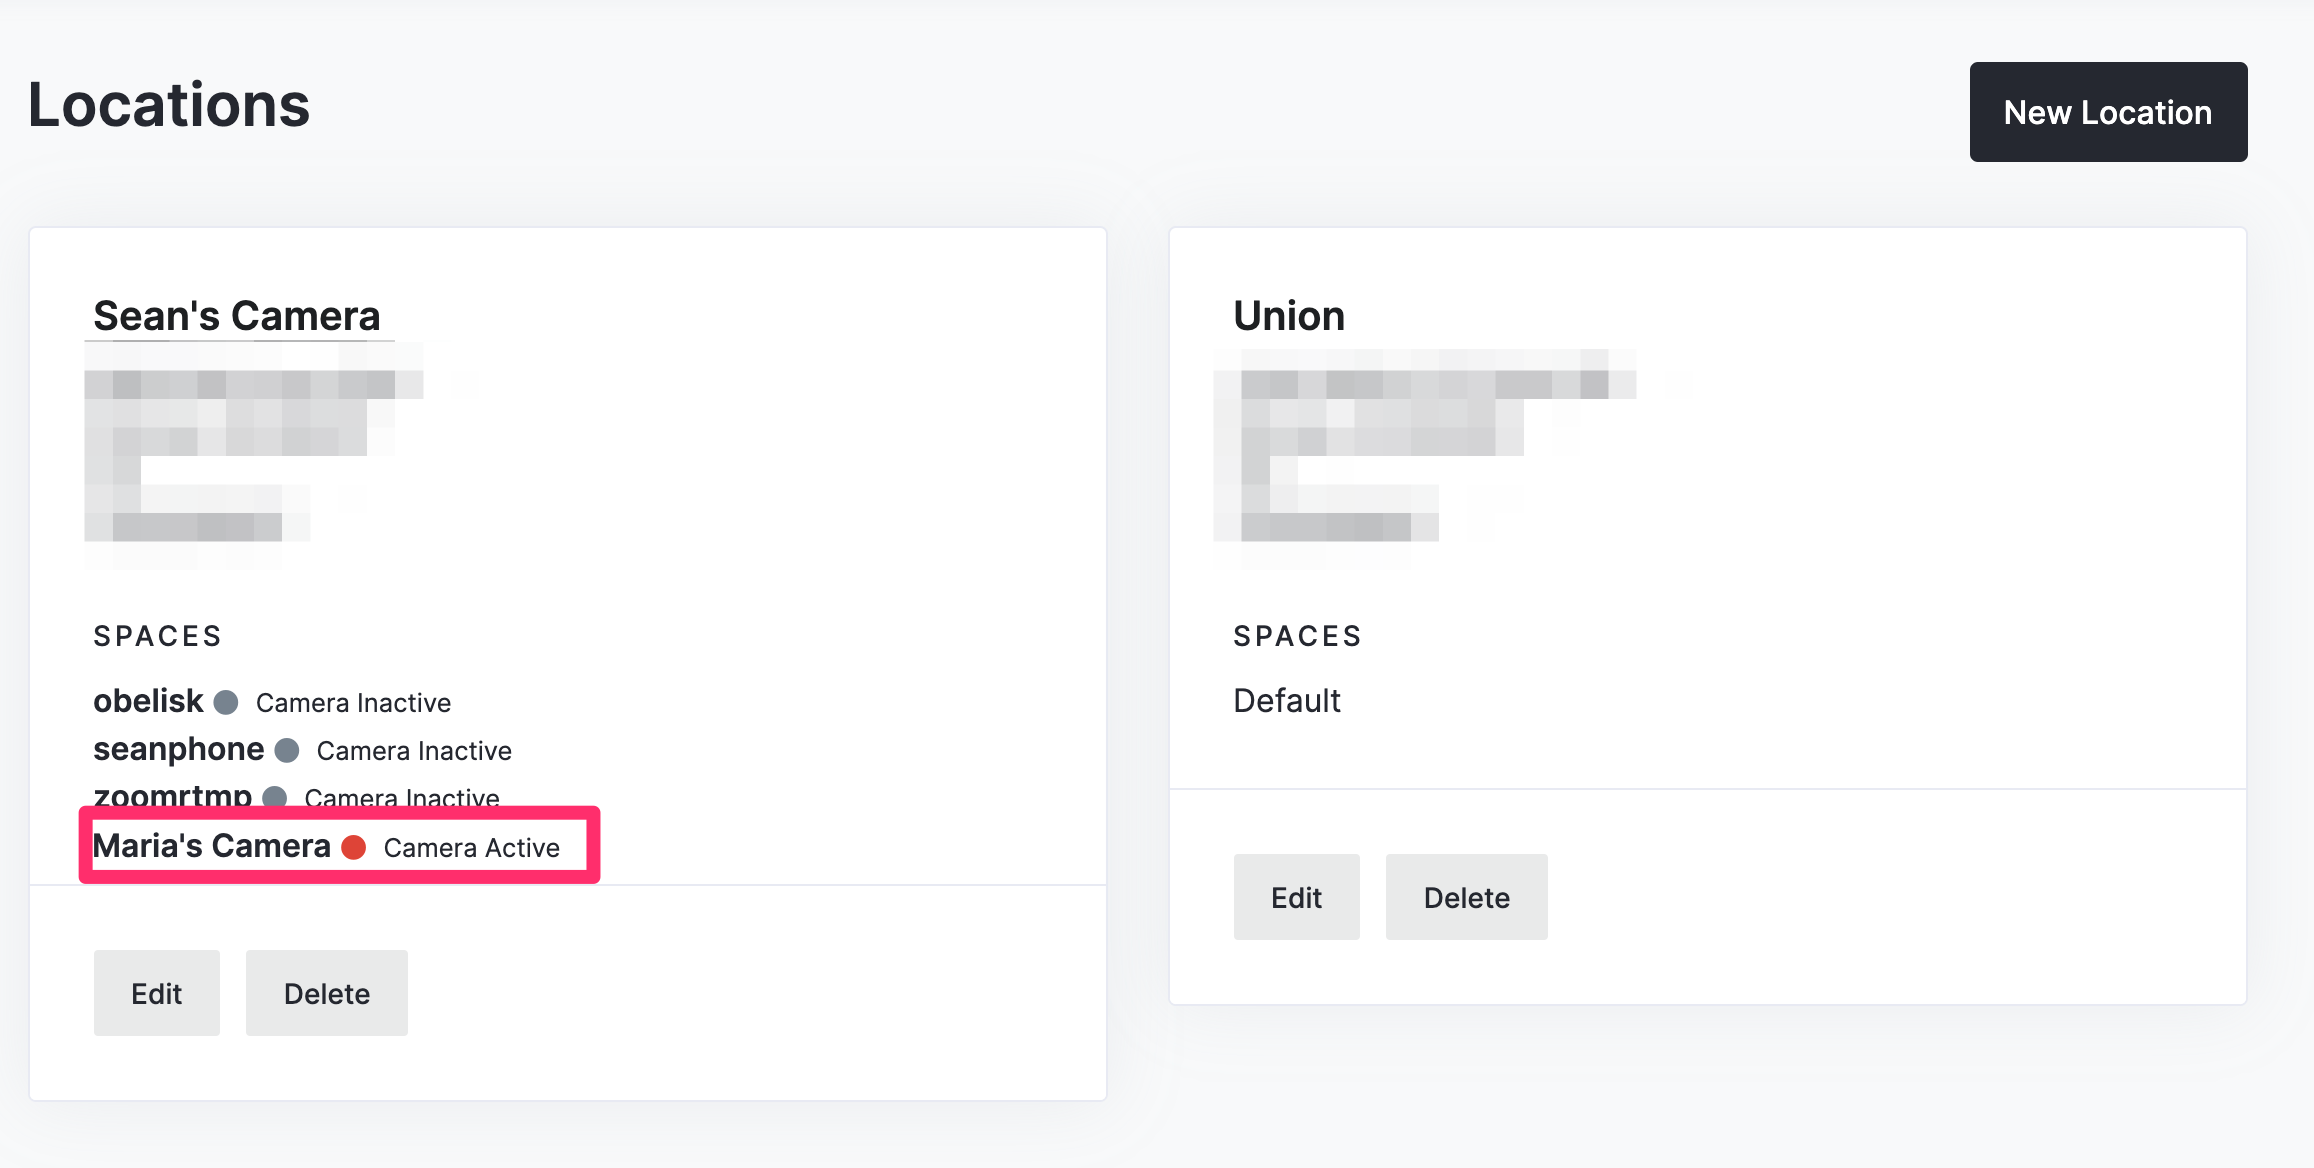Click the Camera Active status label
This screenshot has height=1168, width=2314.
pyautogui.click(x=472, y=848)
